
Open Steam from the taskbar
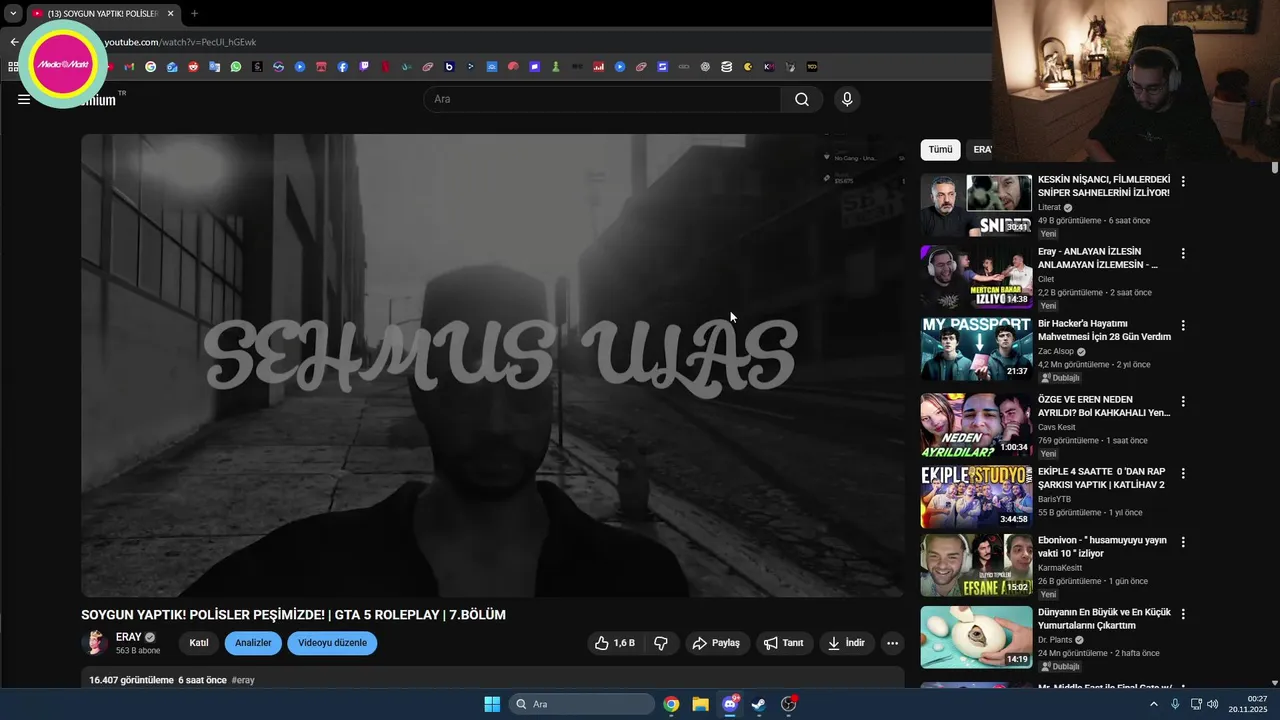(x=759, y=704)
